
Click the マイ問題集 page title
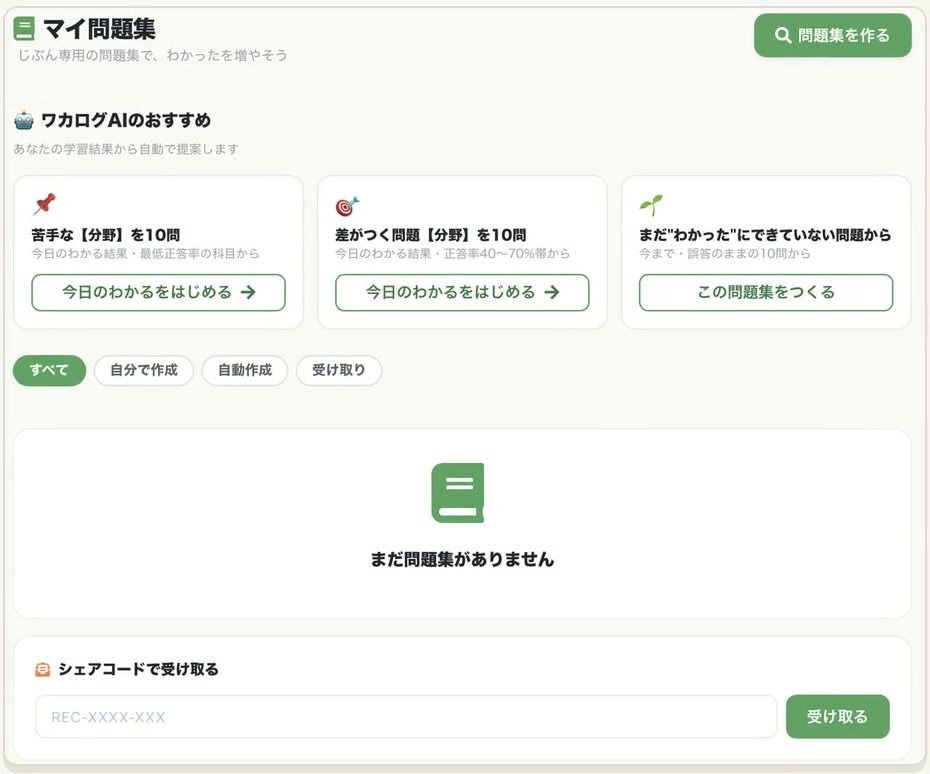(x=99, y=29)
